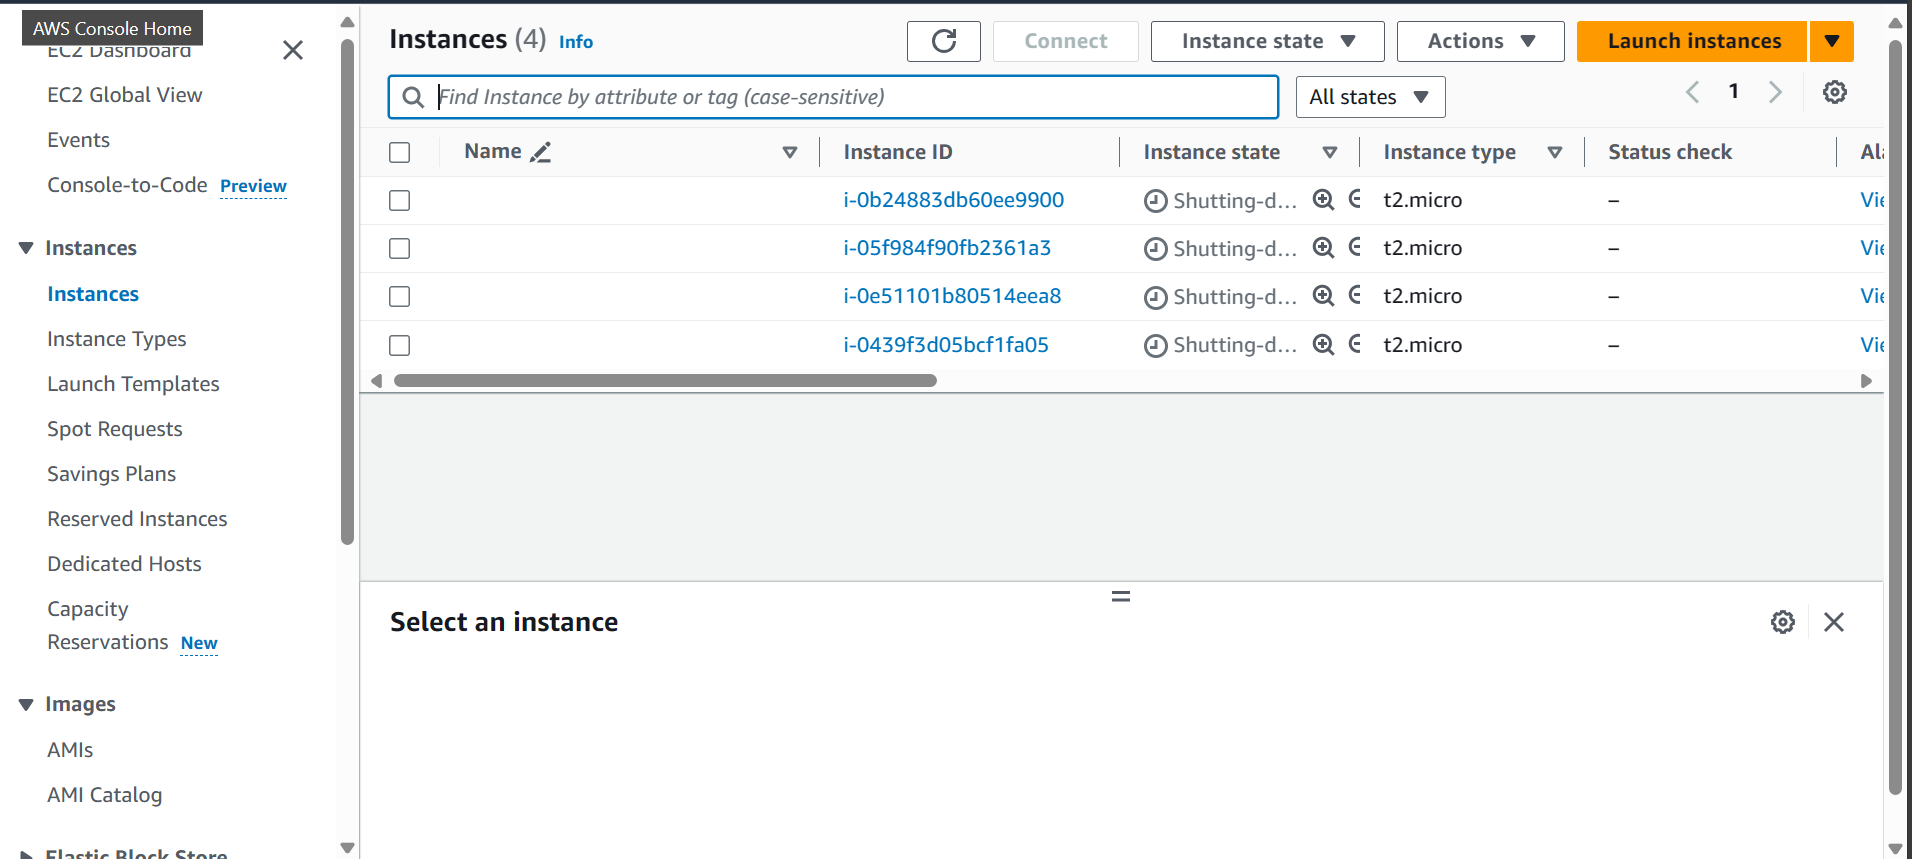Click the panel resize handle icon
This screenshot has height=859, width=1912.
point(1121,596)
